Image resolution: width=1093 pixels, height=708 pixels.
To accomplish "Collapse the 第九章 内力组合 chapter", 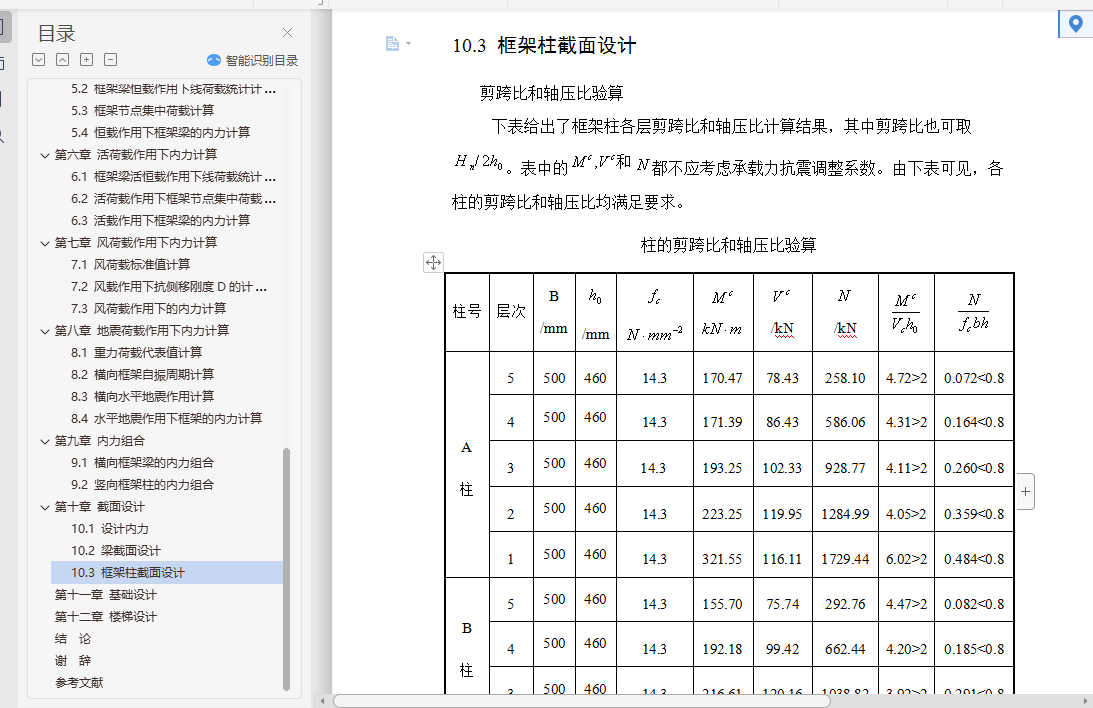I will [x=45, y=442].
